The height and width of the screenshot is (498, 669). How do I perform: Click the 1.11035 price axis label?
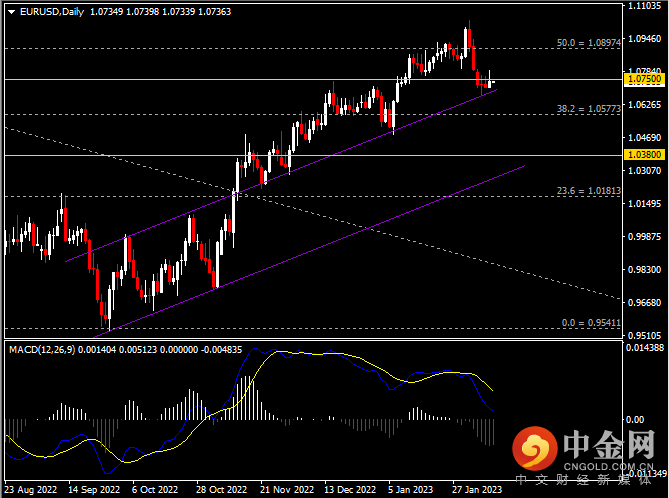click(644, 6)
